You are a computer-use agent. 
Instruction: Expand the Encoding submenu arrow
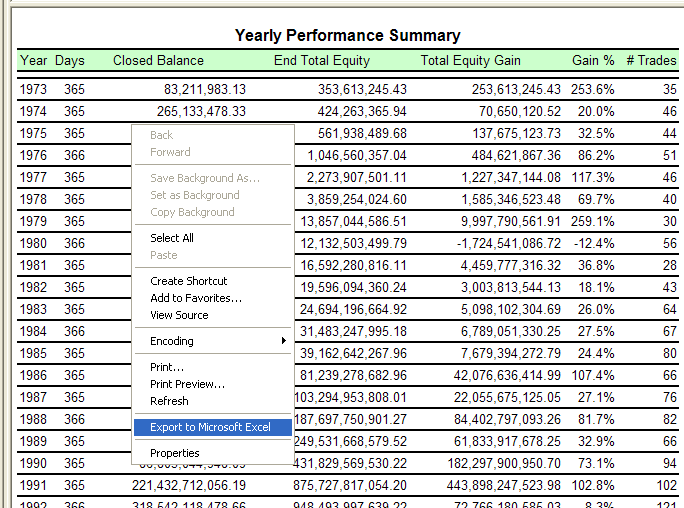tap(284, 341)
